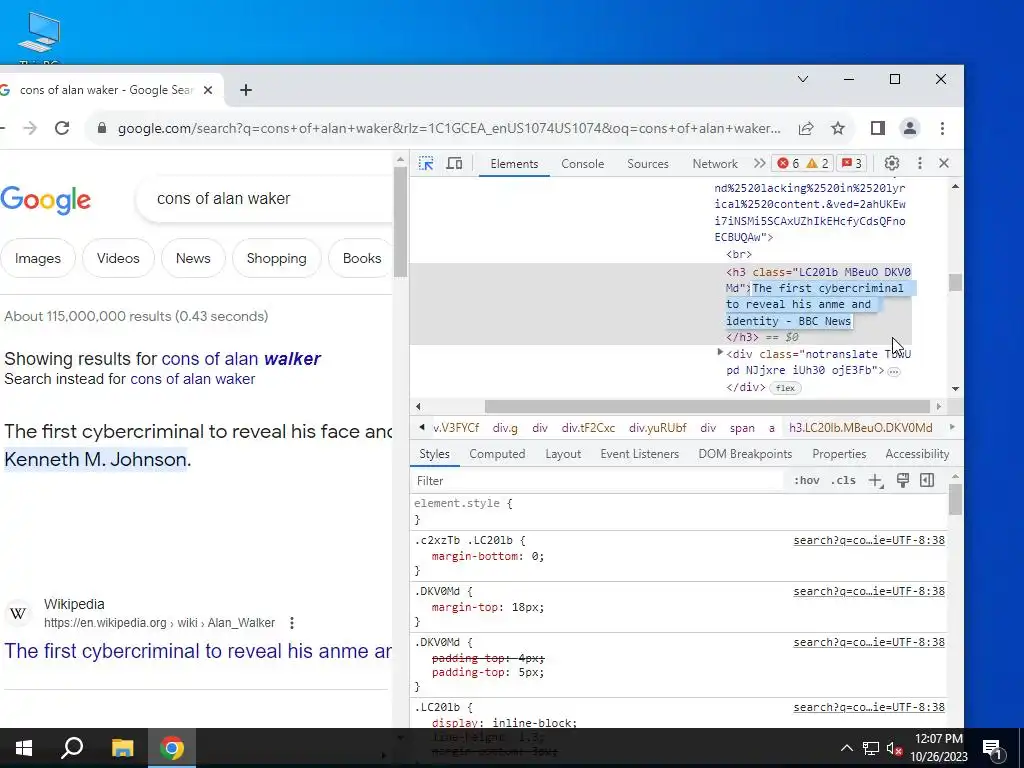The width and height of the screenshot is (1024, 768).
Task: Share this page icon in address bar
Action: (x=806, y=128)
